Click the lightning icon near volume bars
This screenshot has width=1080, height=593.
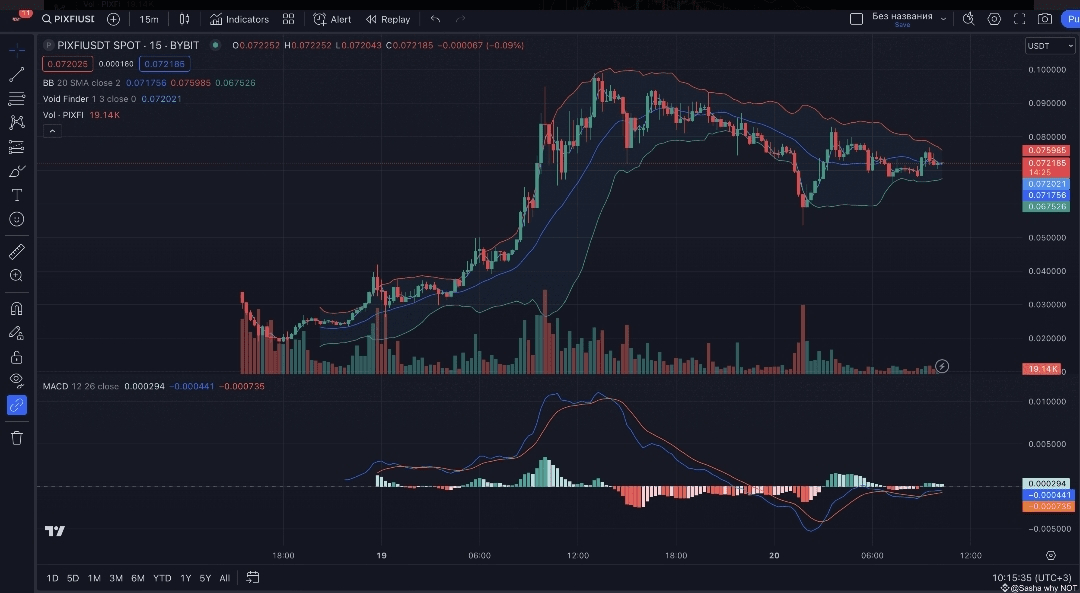(x=942, y=366)
